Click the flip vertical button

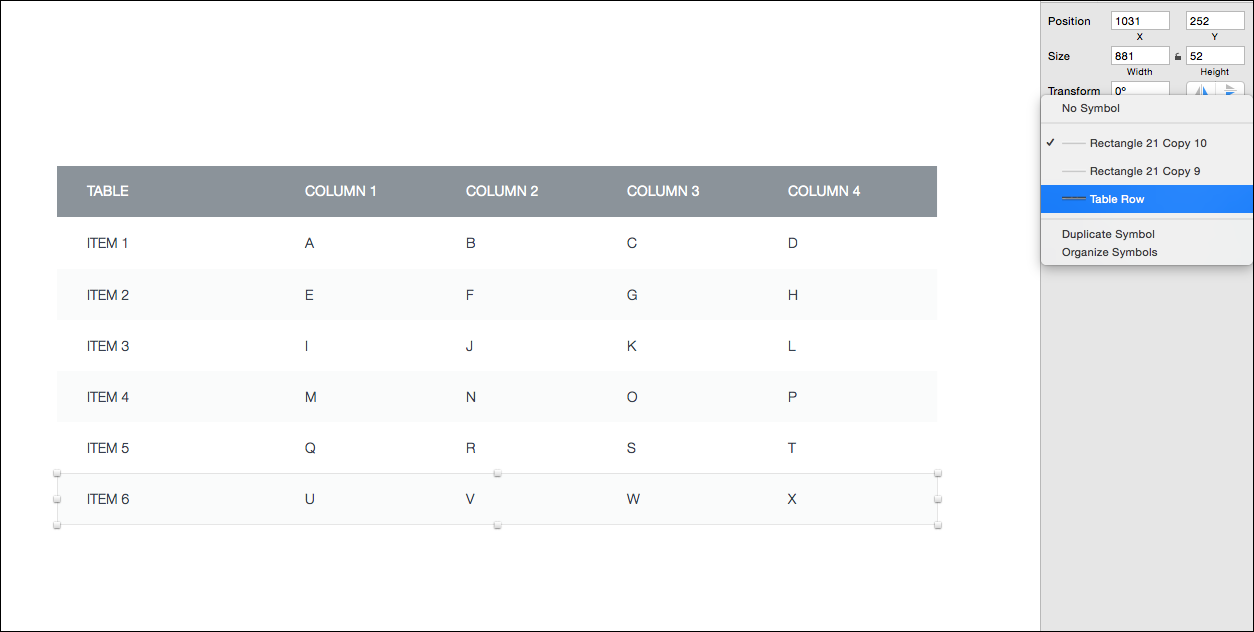(x=1231, y=89)
